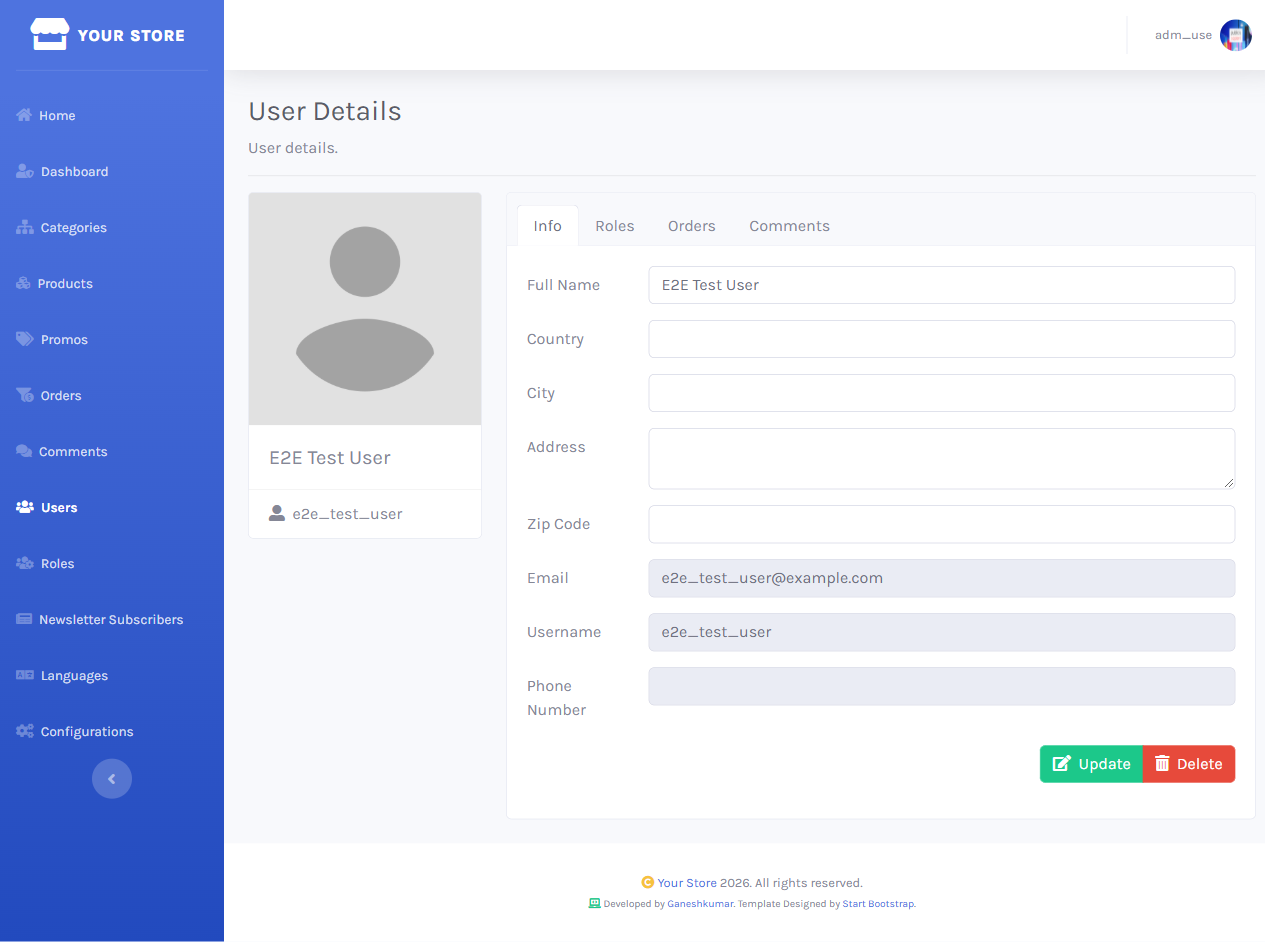
Task: Click the Address text area
Action: coord(941,459)
